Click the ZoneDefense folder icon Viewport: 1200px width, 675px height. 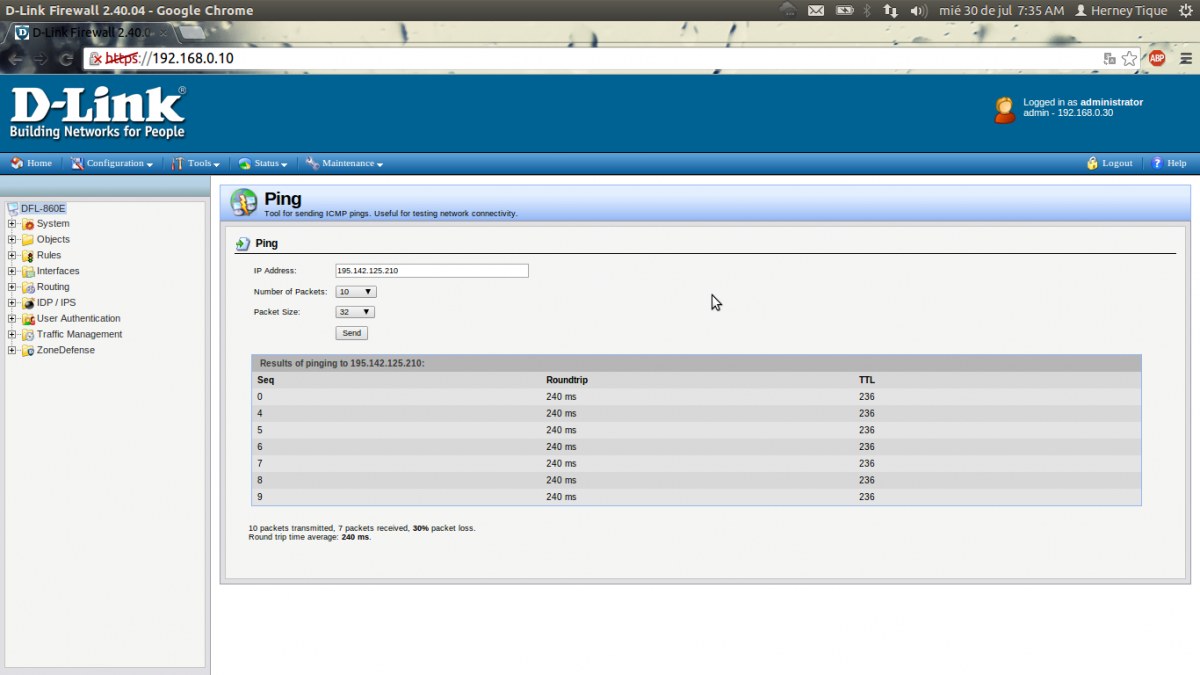pos(28,350)
